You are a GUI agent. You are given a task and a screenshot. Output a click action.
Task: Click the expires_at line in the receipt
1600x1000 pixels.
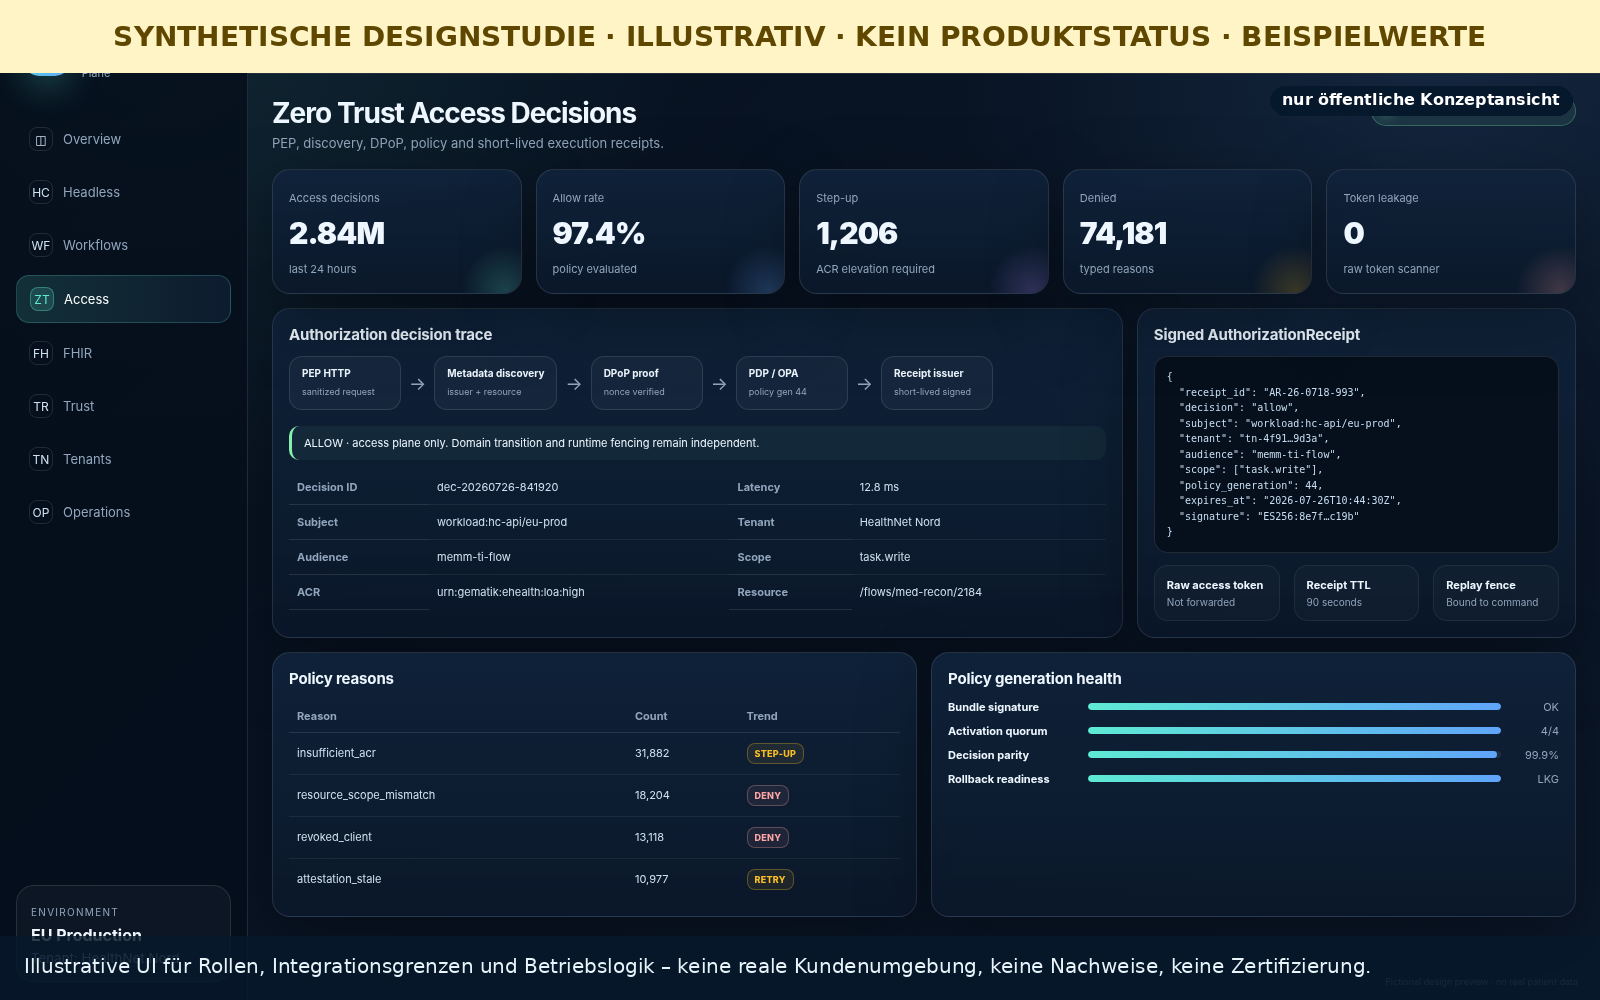click(x=1290, y=501)
